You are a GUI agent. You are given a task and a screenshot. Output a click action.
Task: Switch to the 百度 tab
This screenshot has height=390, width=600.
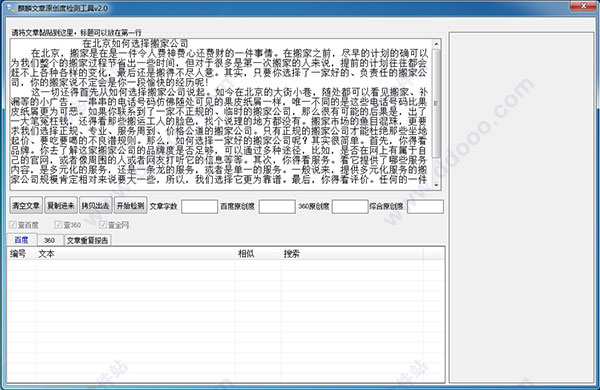tap(22, 240)
